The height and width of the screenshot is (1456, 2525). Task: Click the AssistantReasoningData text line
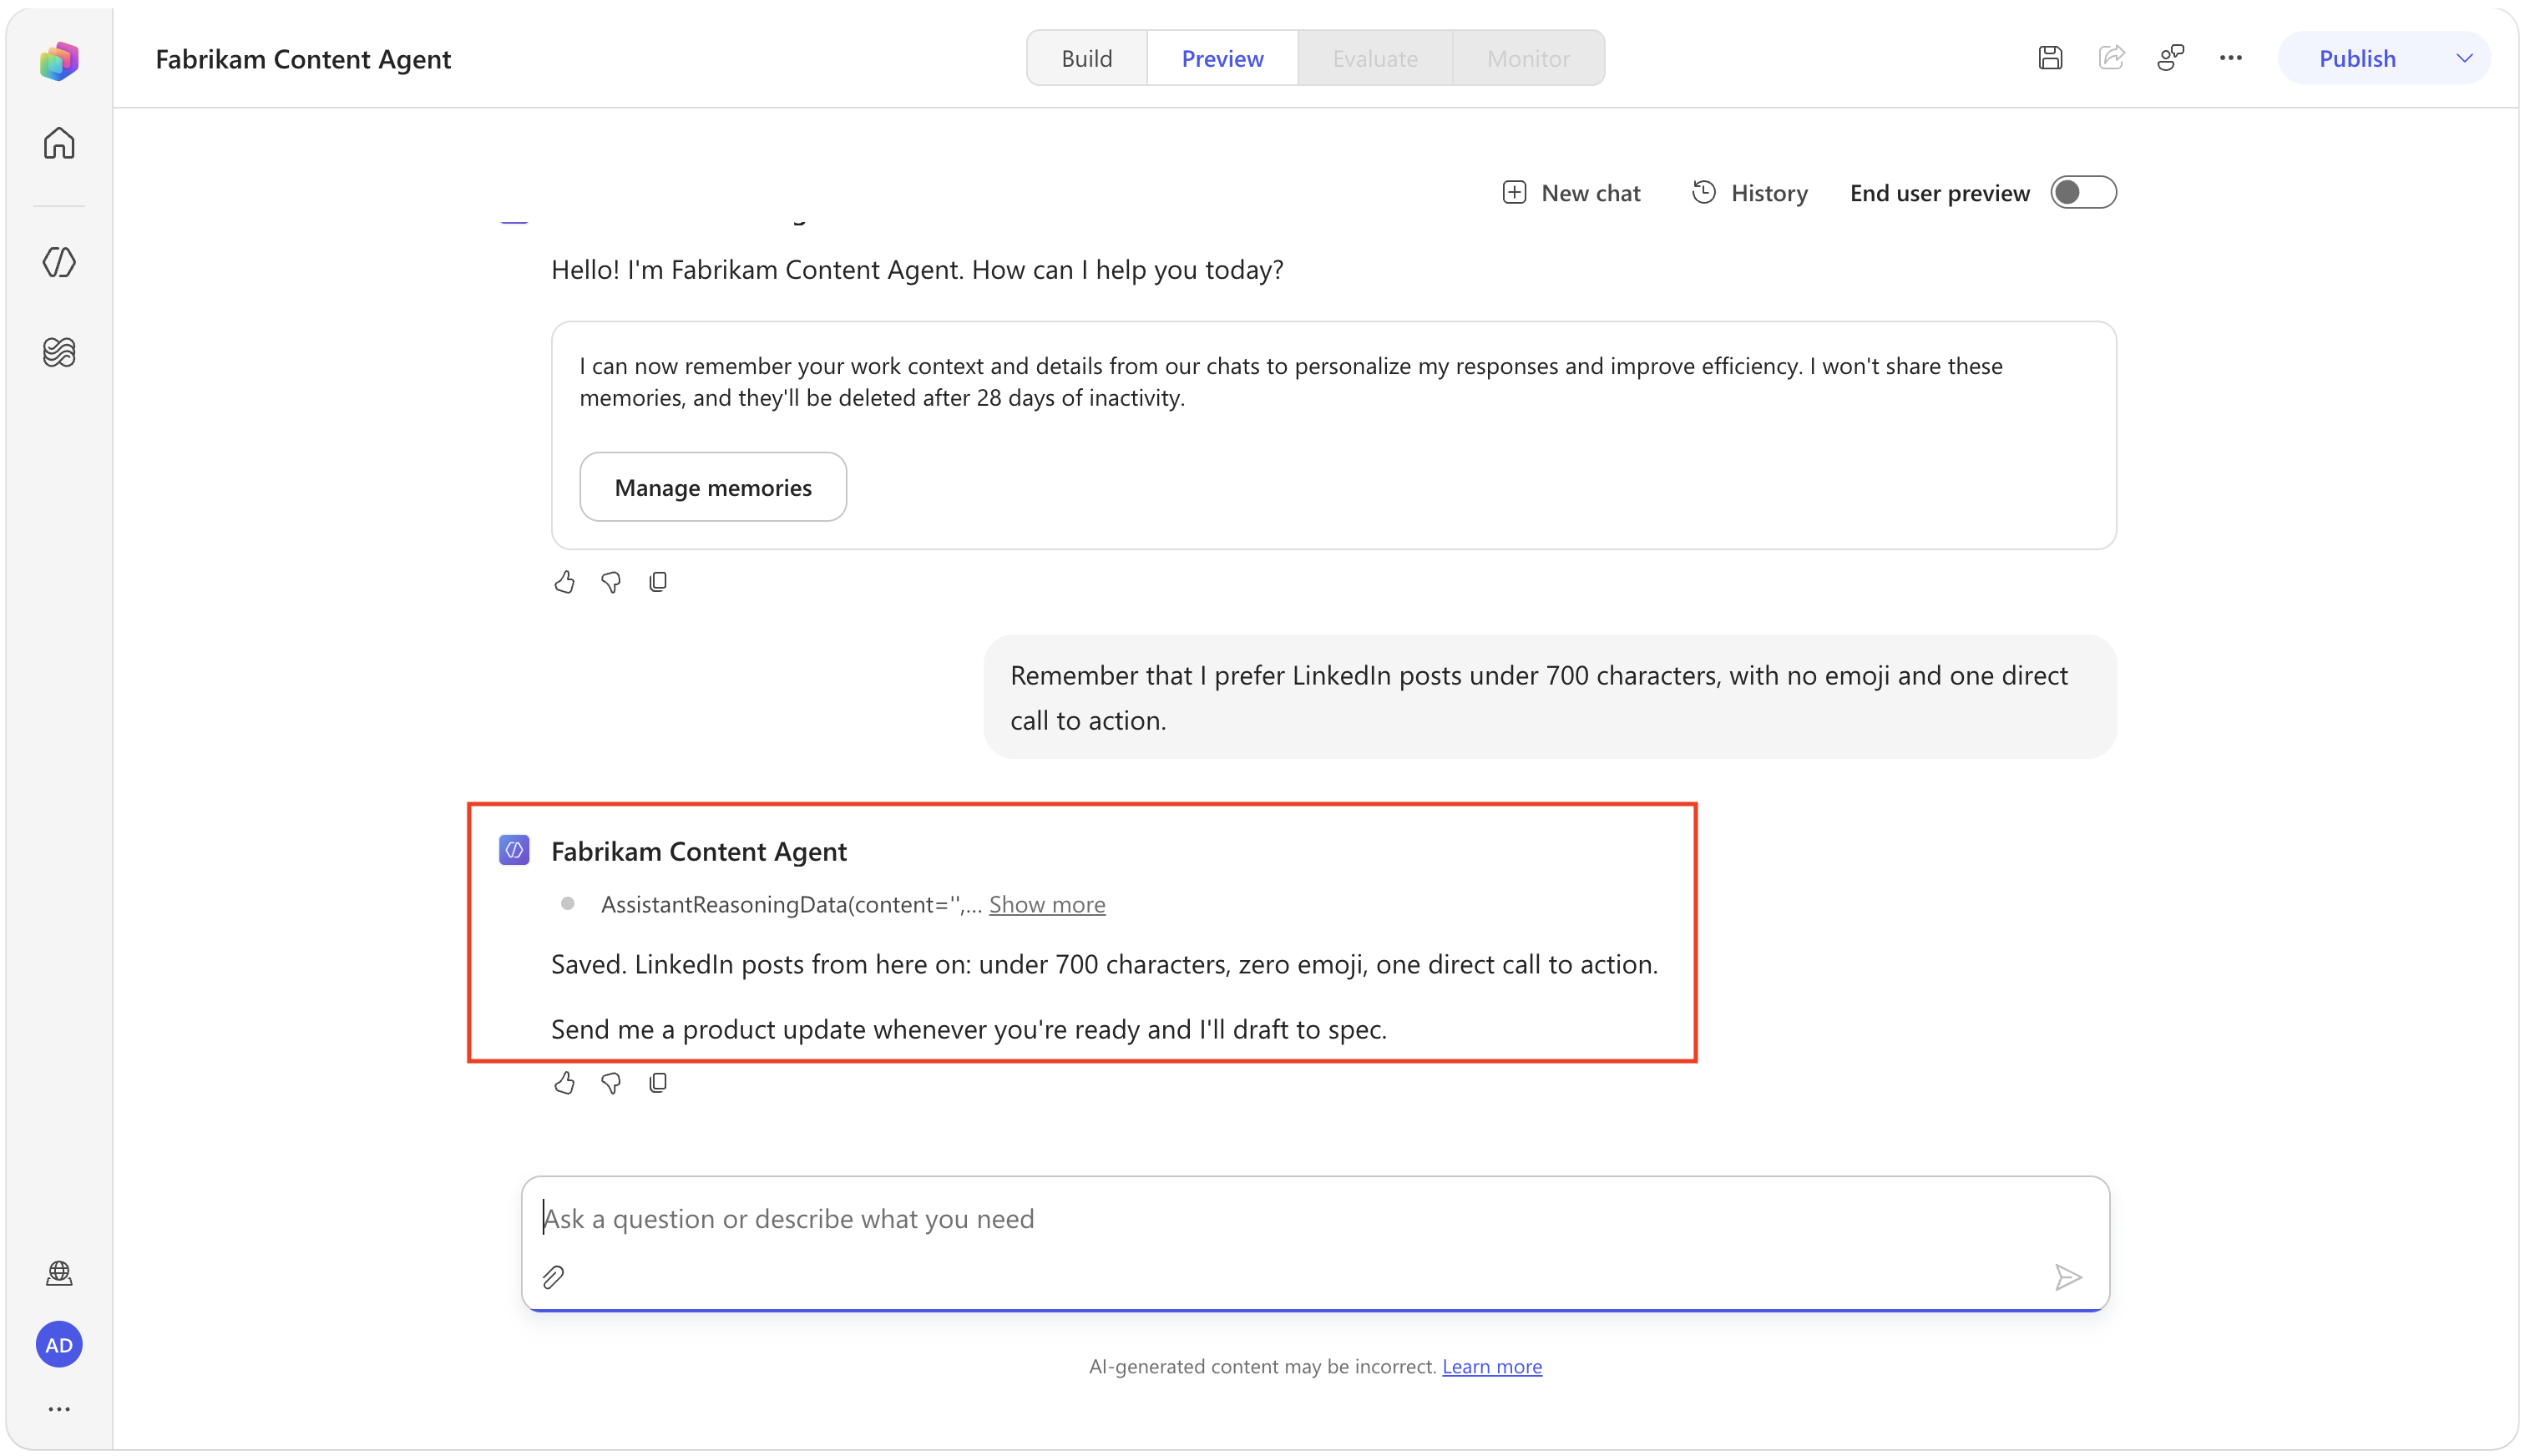tap(791, 904)
